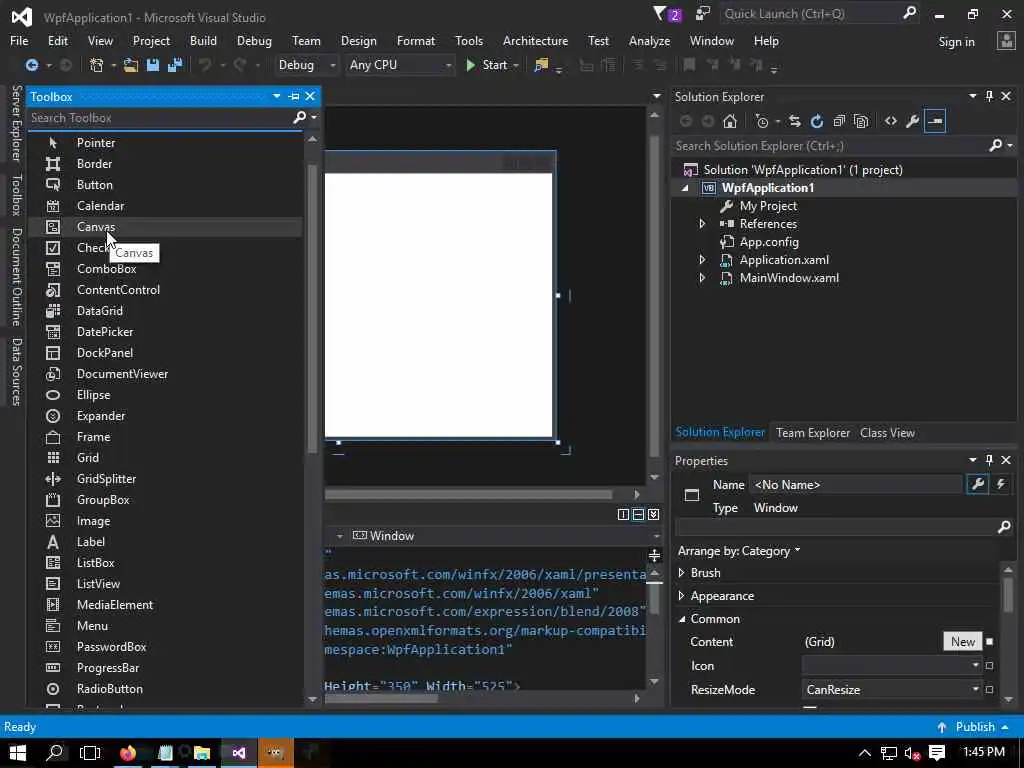Switch to vertical split view

pyautogui.click(x=623, y=515)
